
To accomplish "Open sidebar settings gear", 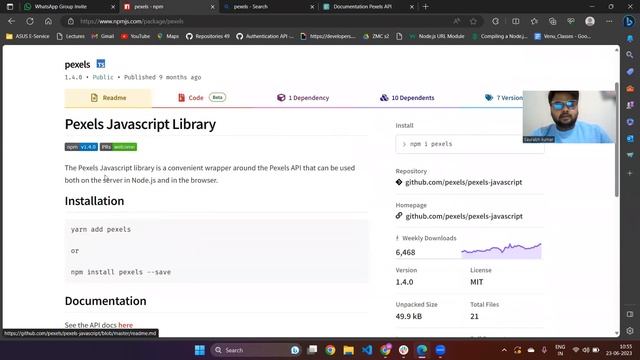I will pos(630,331).
